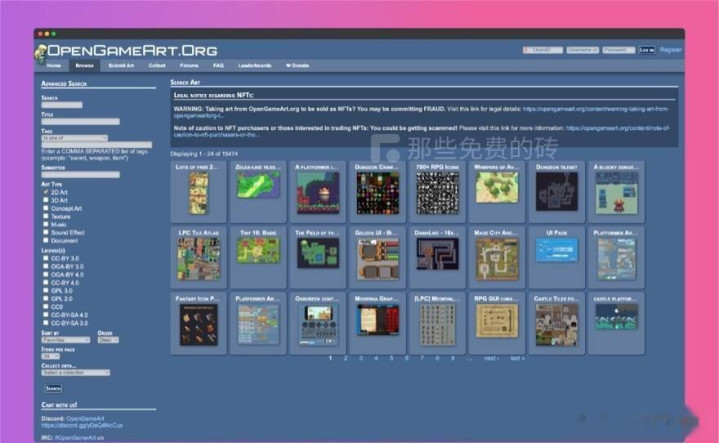Check the Sound Effect checkbox

coord(45,232)
